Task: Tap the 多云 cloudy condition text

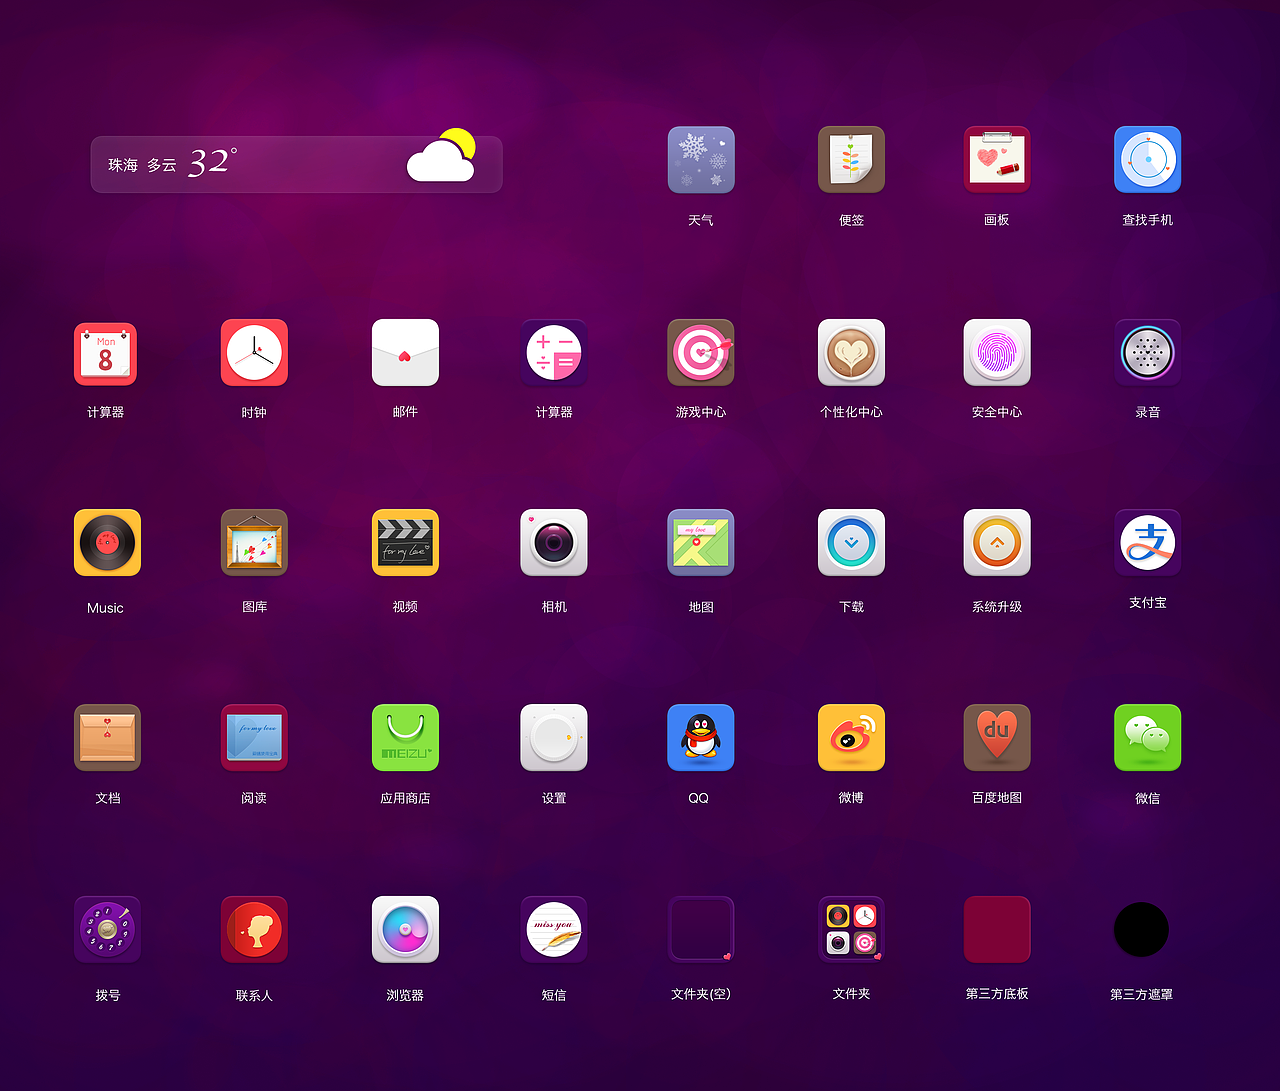Action: (162, 165)
